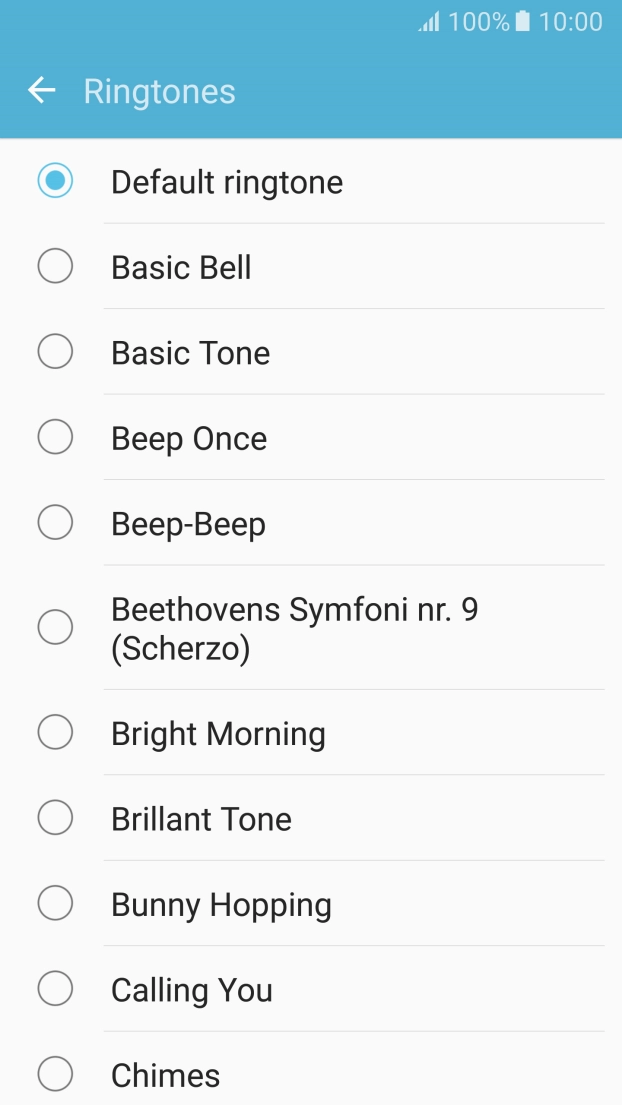Select Beethovens Symfoni nr. 9 (Scherzo)
Screen dimensions: 622x1105
pos(55,627)
